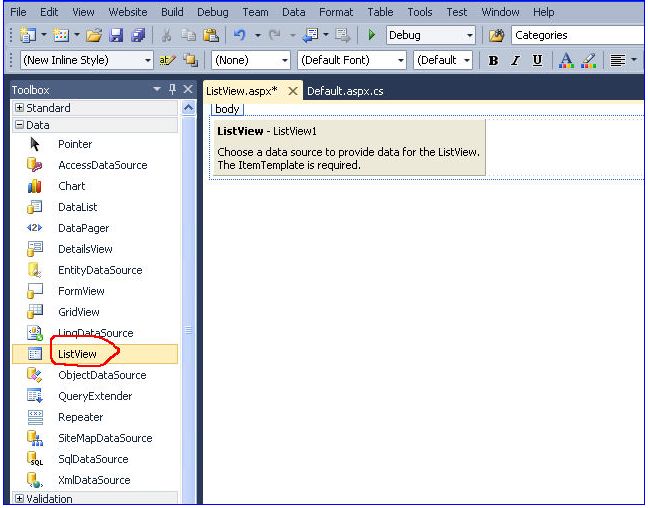Select the FormView control
This screenshot has width=648, height=508.
coord(95,291)
